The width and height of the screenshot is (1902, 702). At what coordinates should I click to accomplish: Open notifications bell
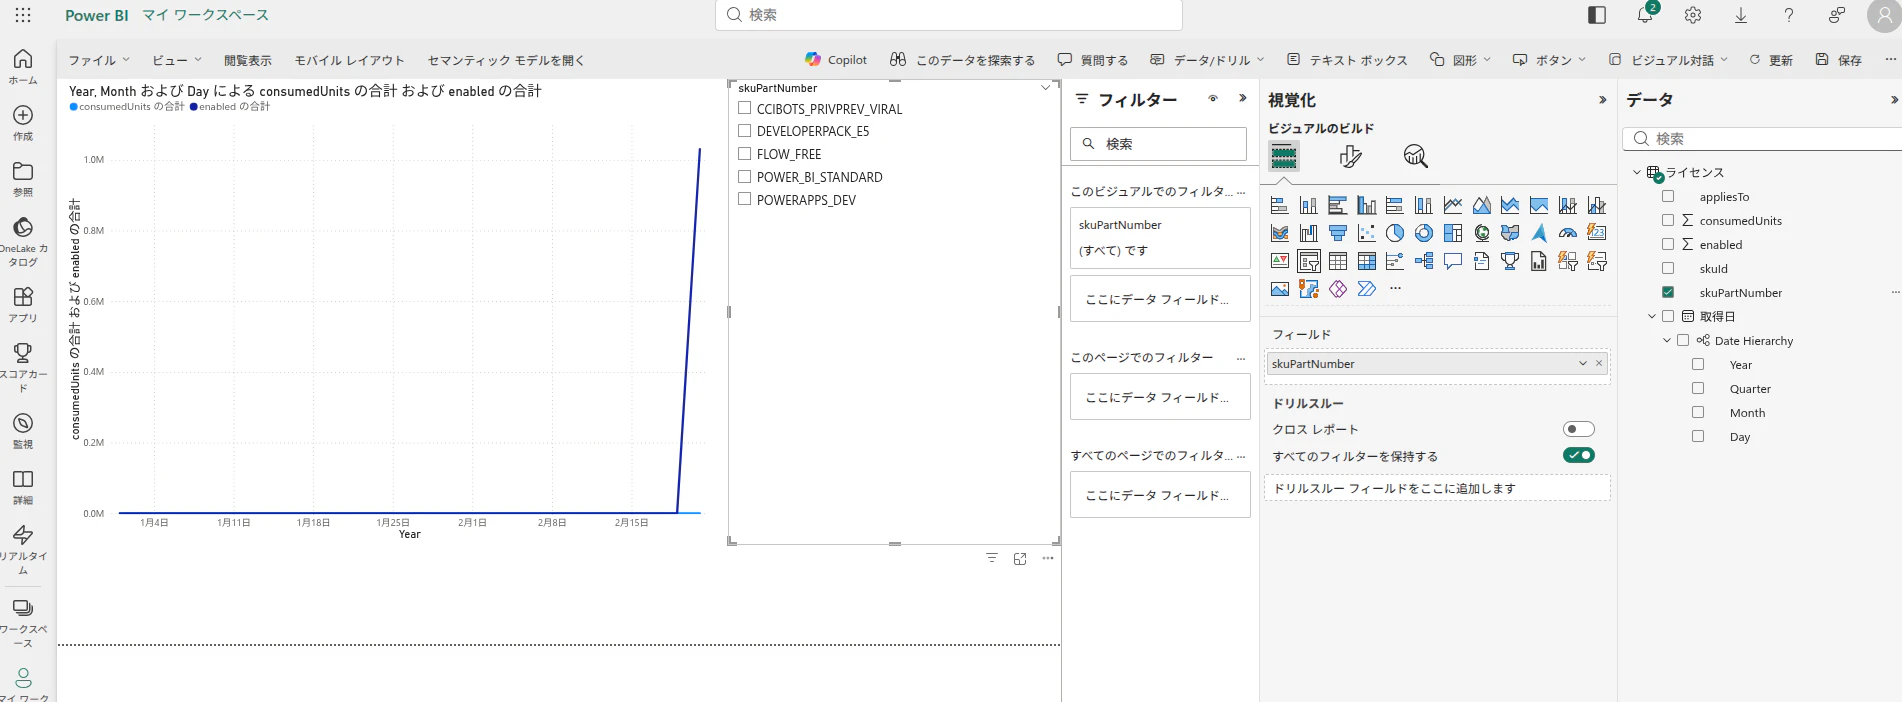(x=1645, y=14)
